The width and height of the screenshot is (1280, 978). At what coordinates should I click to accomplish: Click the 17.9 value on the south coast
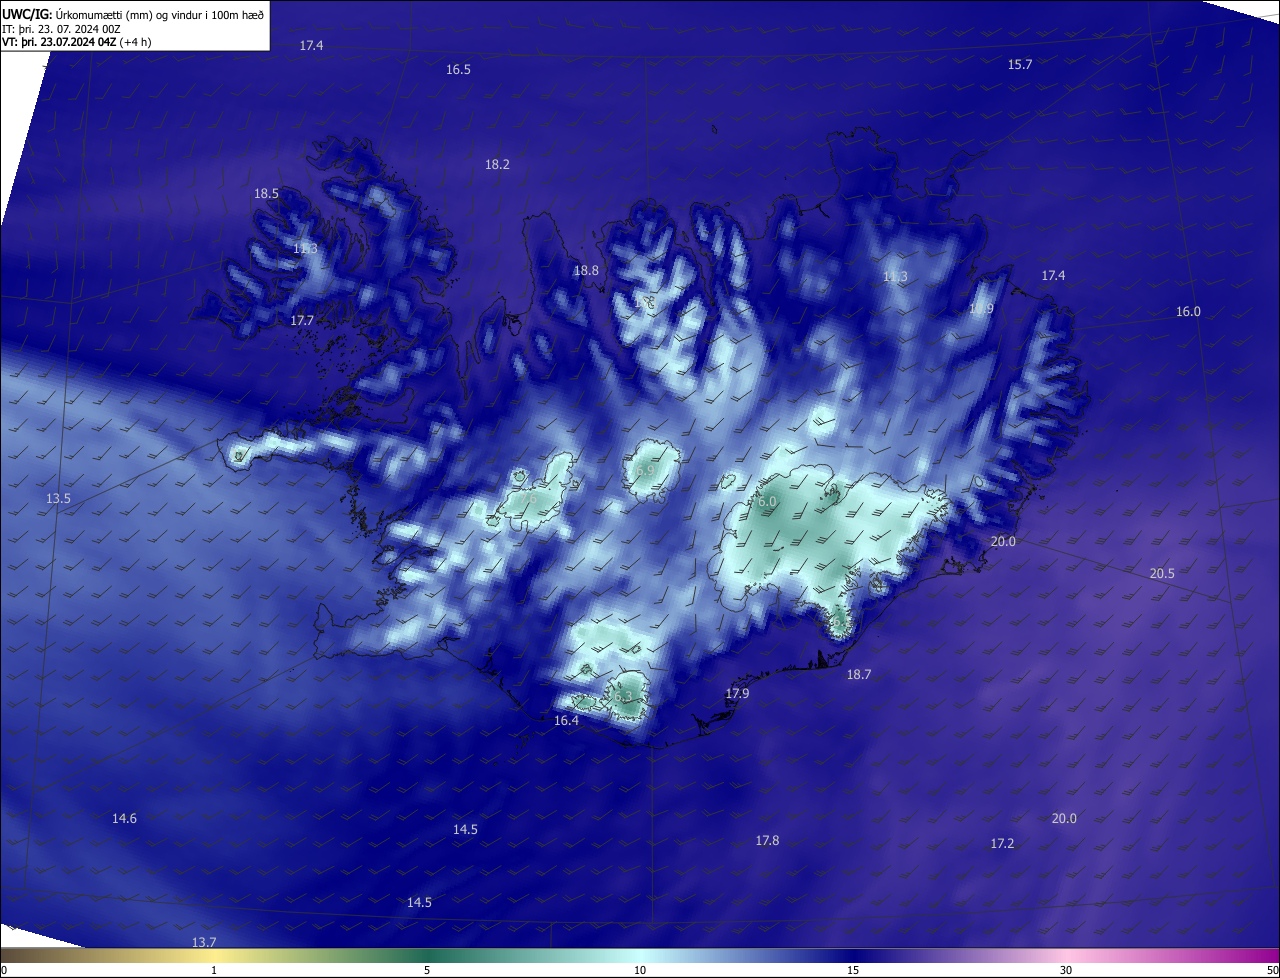pos(737,694)
